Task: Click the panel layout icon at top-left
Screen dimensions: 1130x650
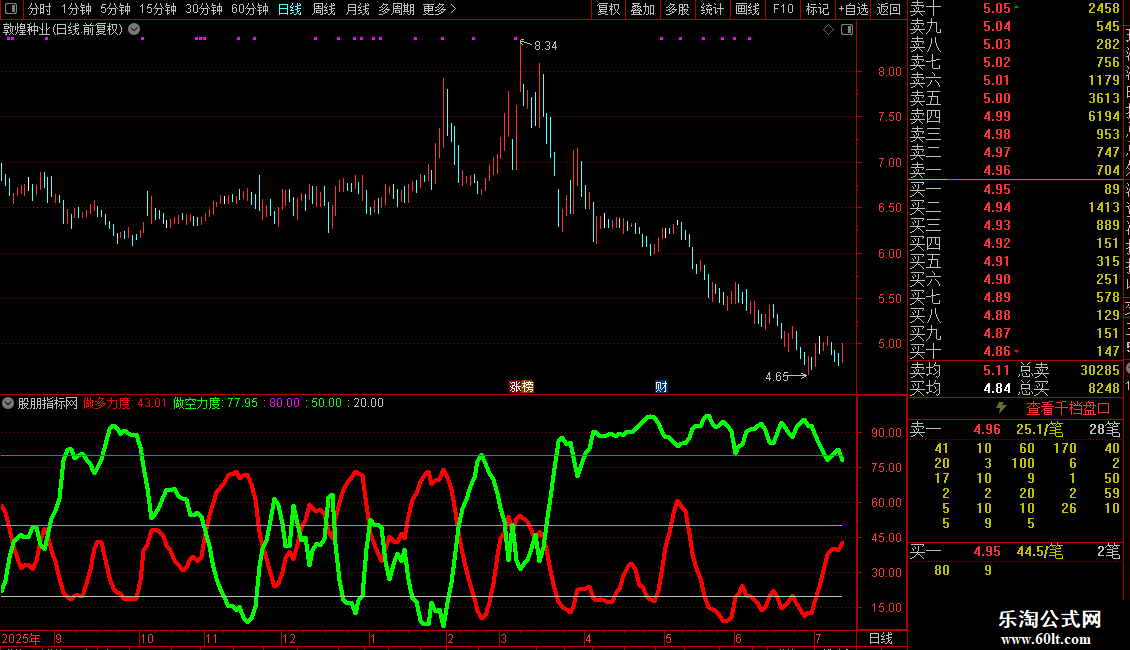Action: (x=11, y=9)
